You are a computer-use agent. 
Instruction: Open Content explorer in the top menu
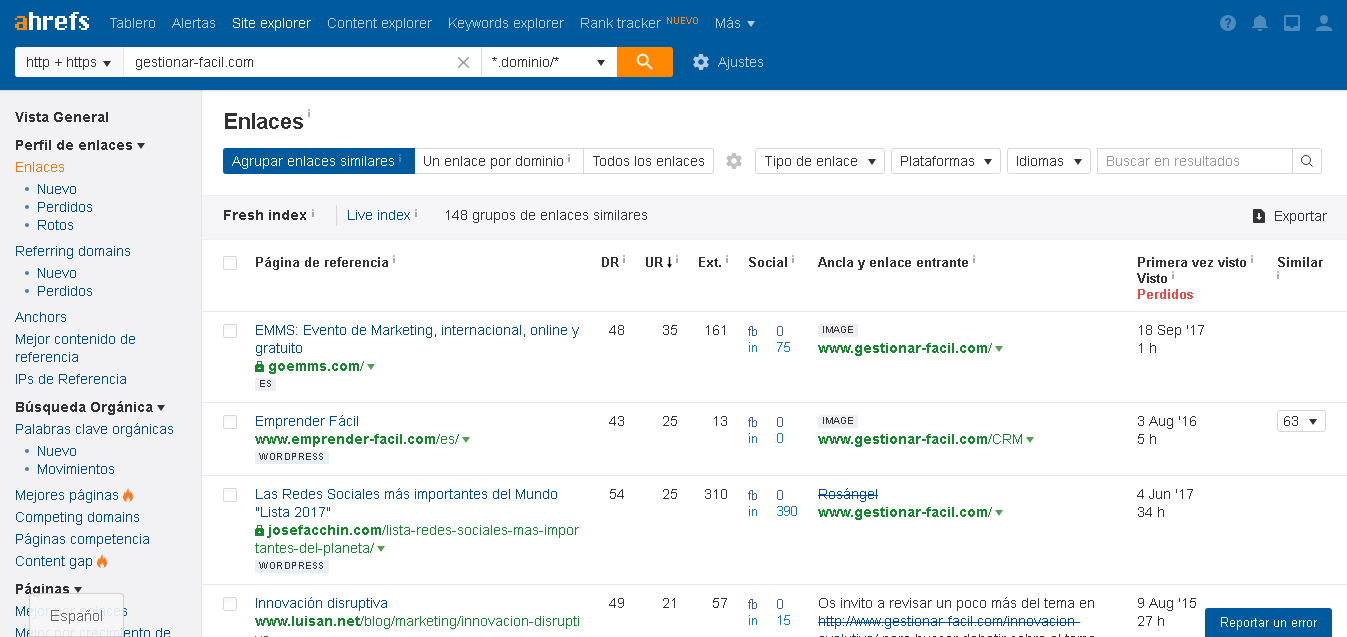click(x=379, y=23)
